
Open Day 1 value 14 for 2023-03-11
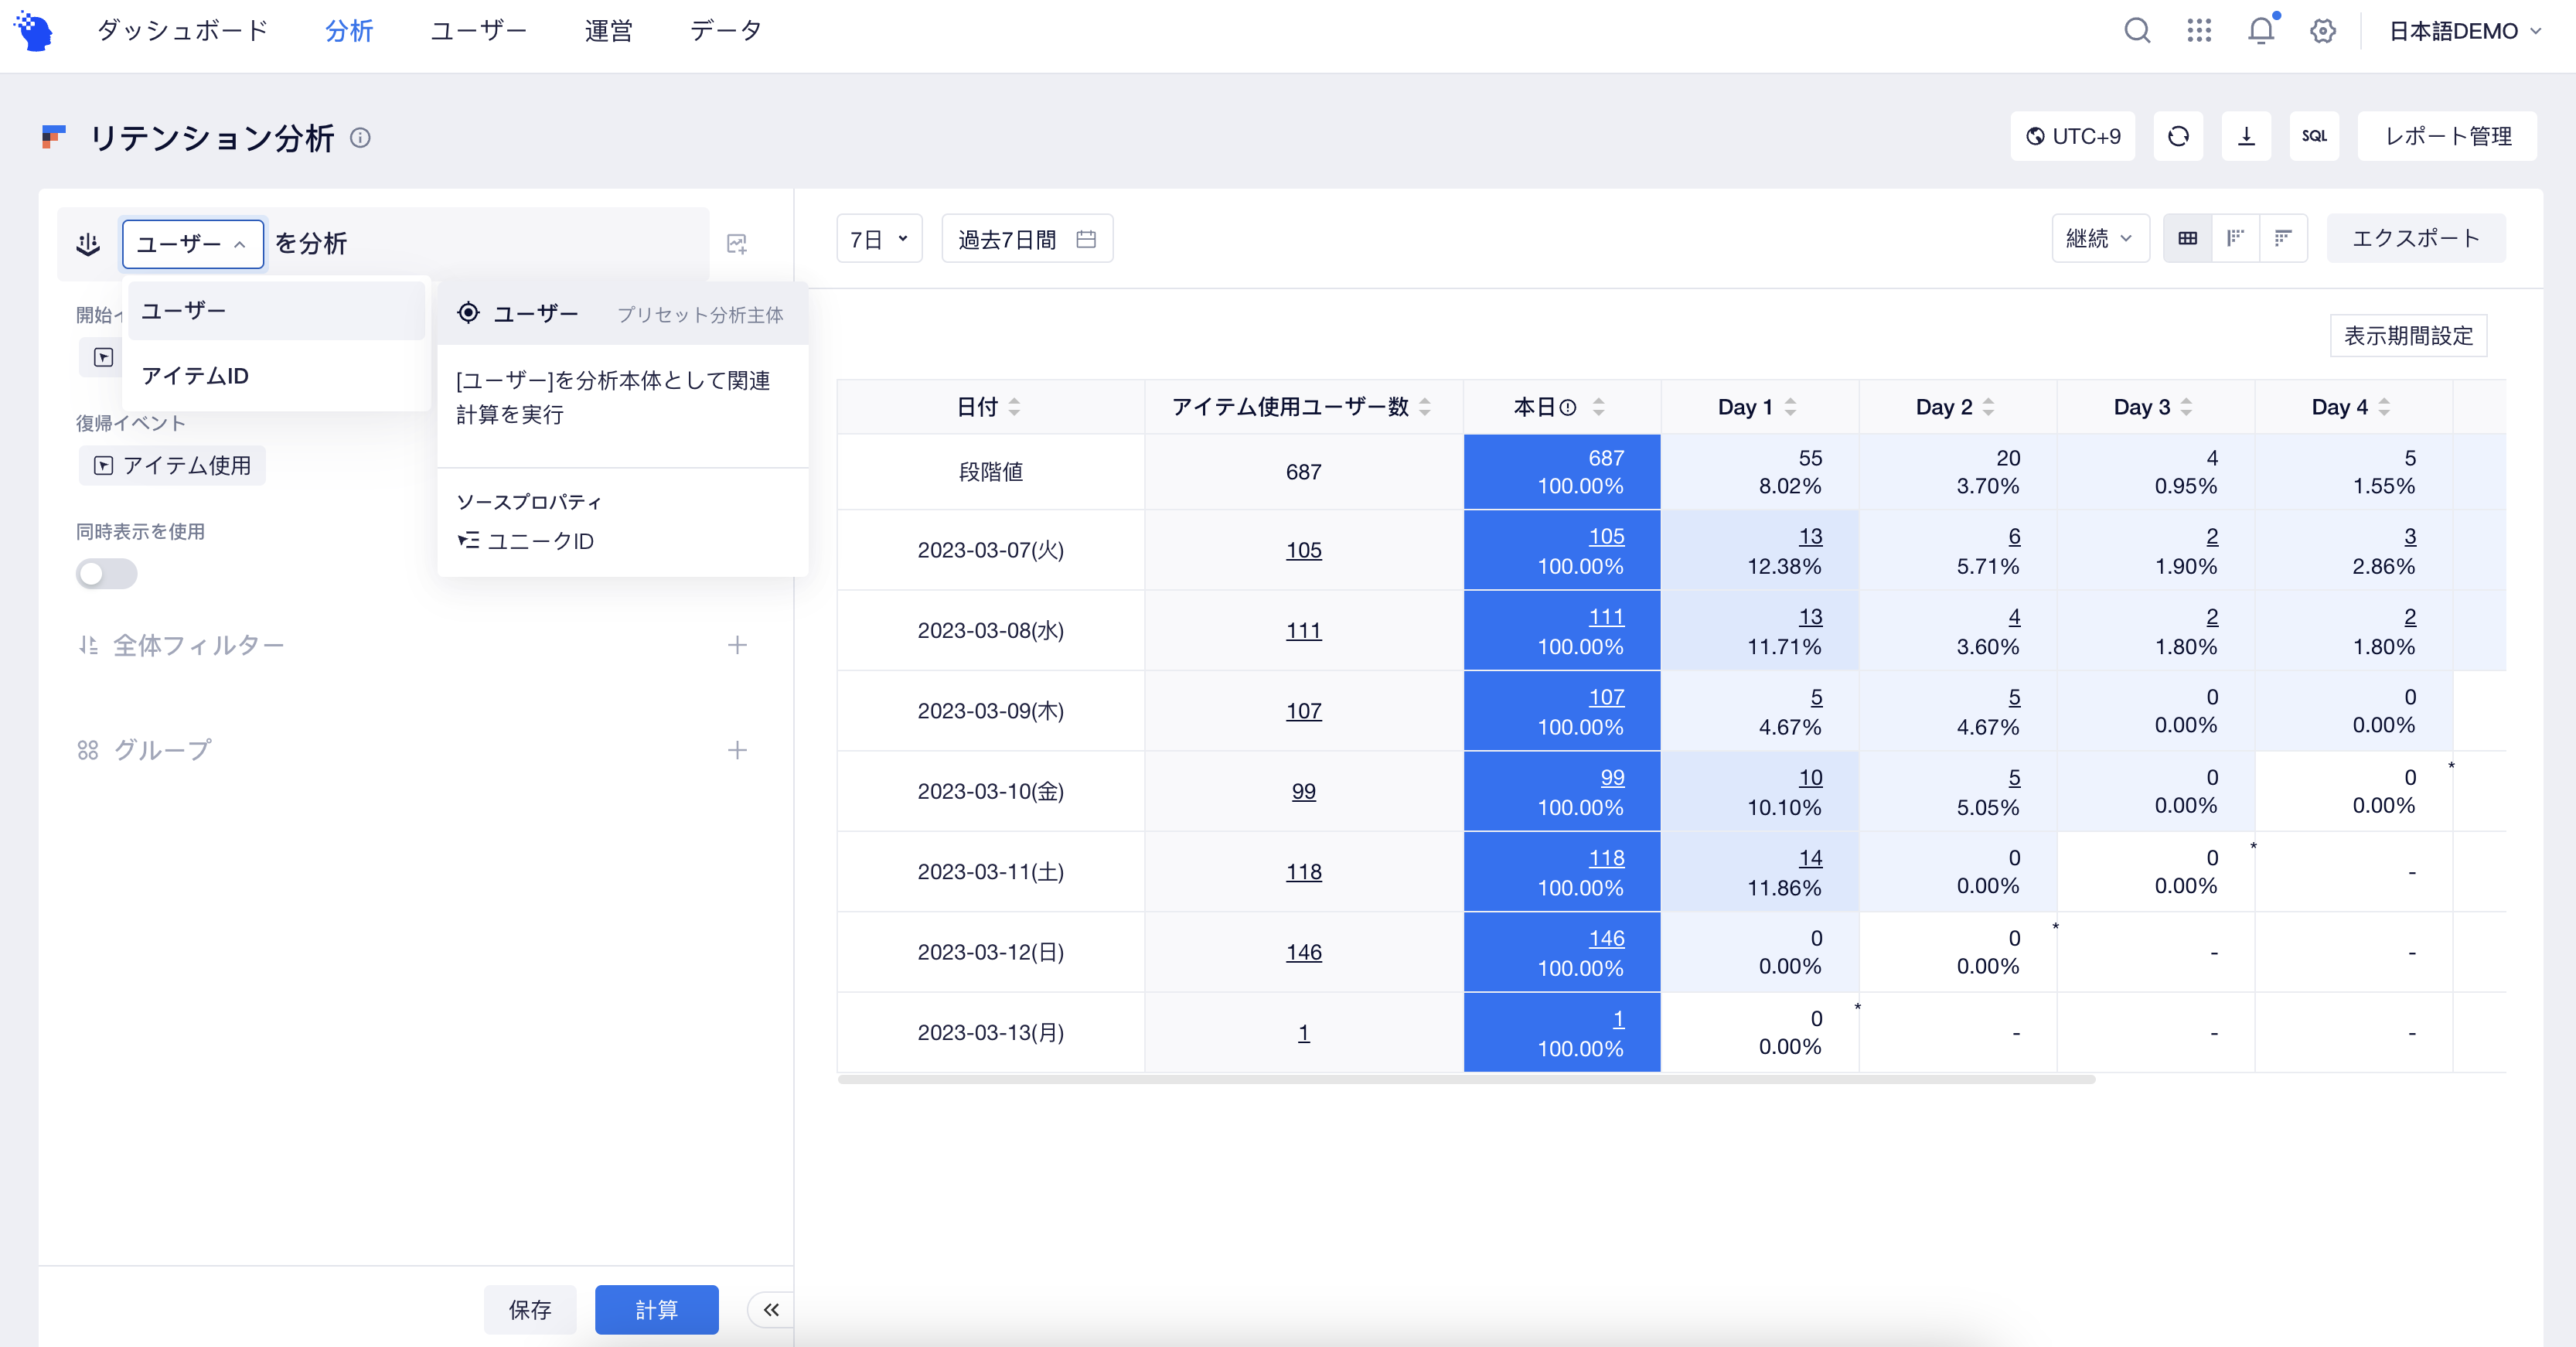click(1810, 859)
